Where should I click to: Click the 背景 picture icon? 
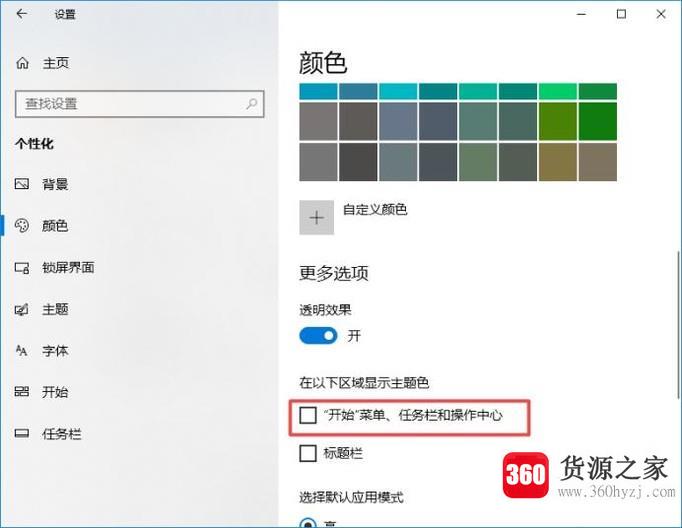[22, 184]
